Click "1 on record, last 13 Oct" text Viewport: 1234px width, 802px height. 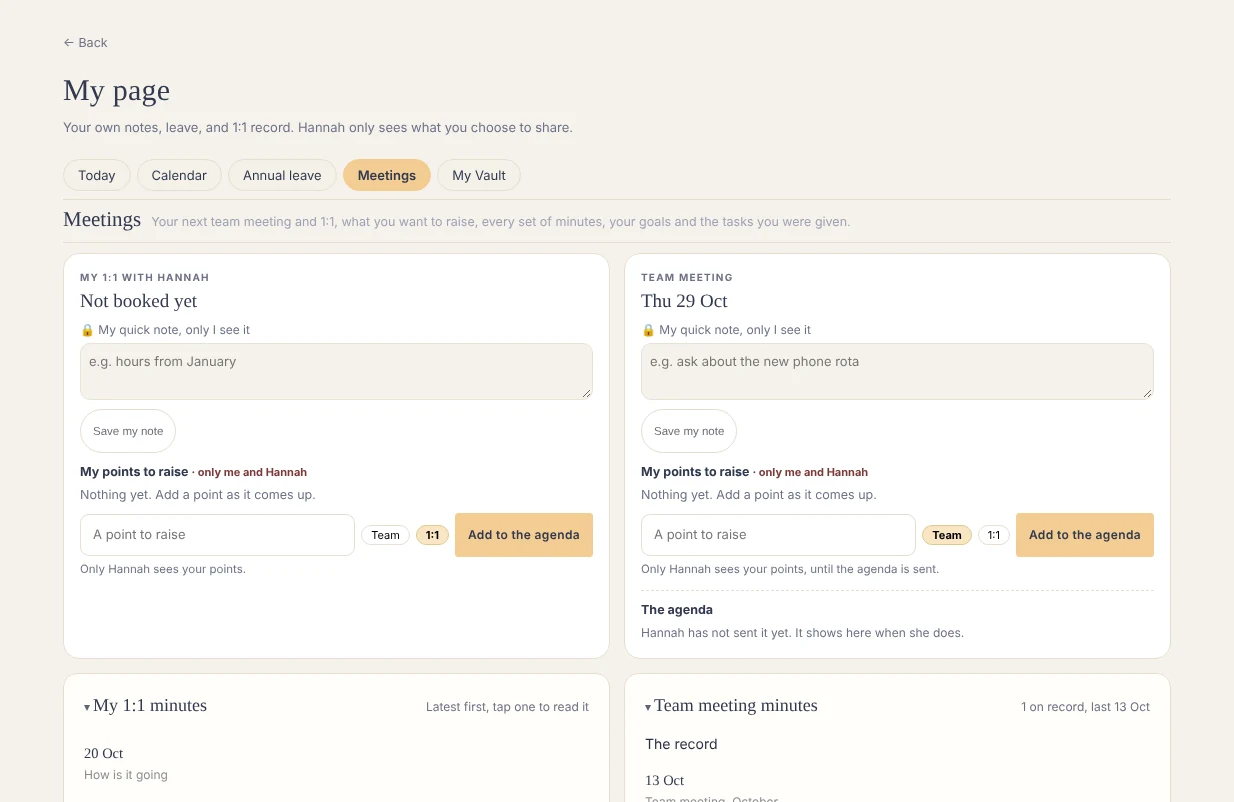point(1085,707)
